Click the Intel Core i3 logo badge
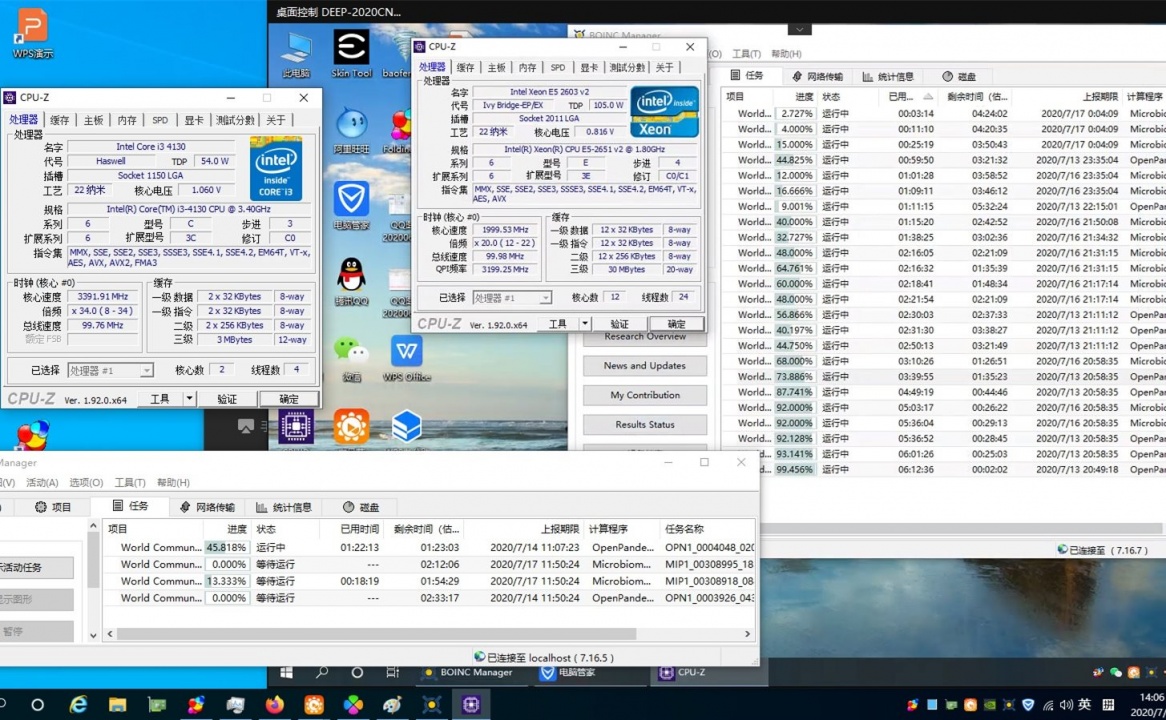 [276, 168]
